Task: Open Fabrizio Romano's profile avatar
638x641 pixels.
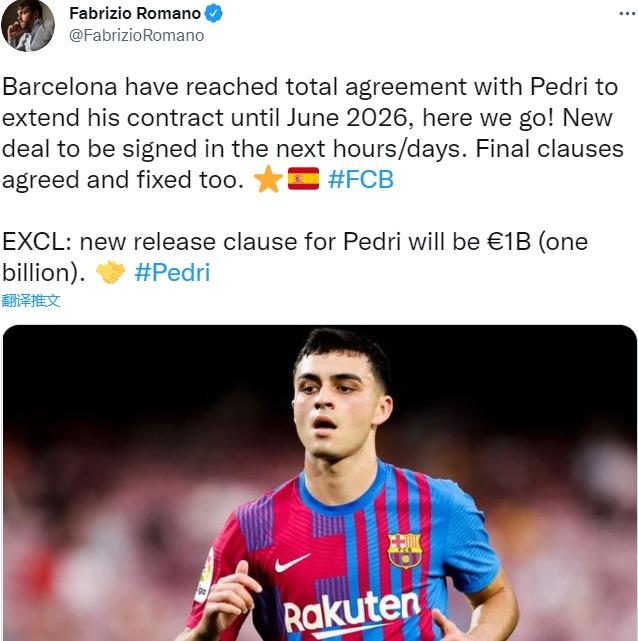Action: [28, 25]
